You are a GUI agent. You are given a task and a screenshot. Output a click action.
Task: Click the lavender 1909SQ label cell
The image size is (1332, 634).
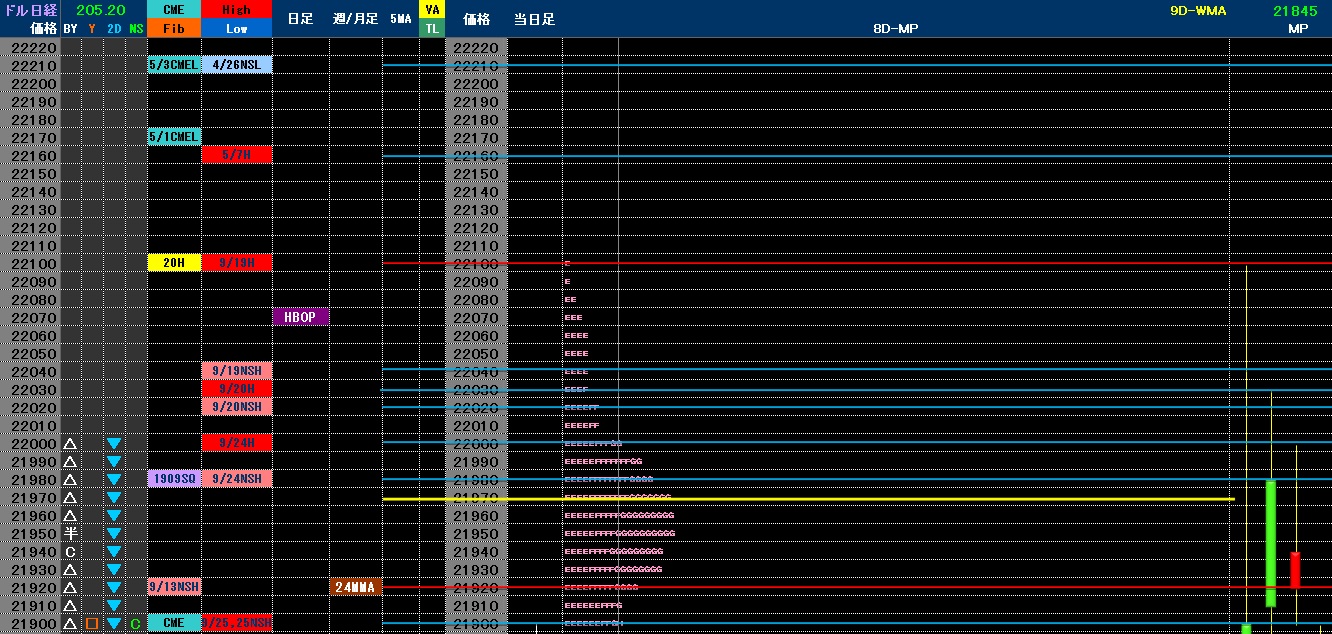tap(174, 479)
